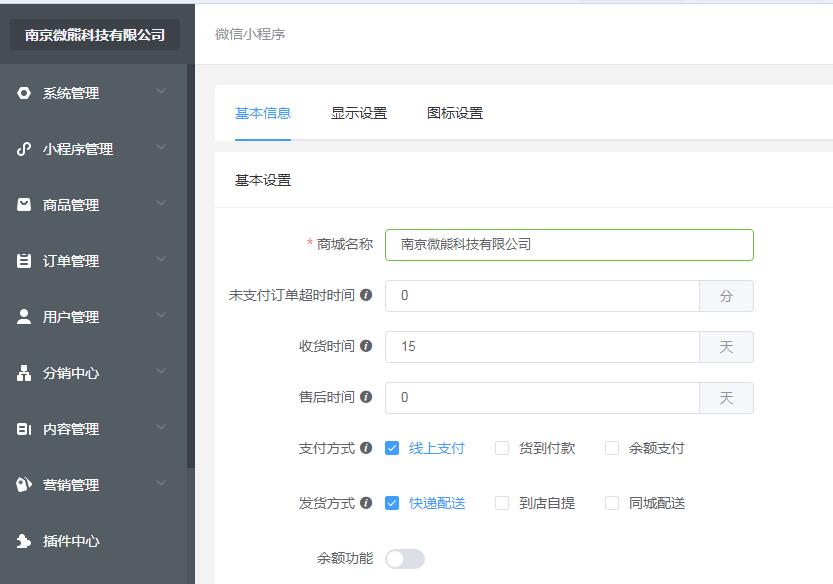Enable the 货到付款 checkbox
Image resolution: width=833 pixels, height=584 pixels.
click(502, 448)
